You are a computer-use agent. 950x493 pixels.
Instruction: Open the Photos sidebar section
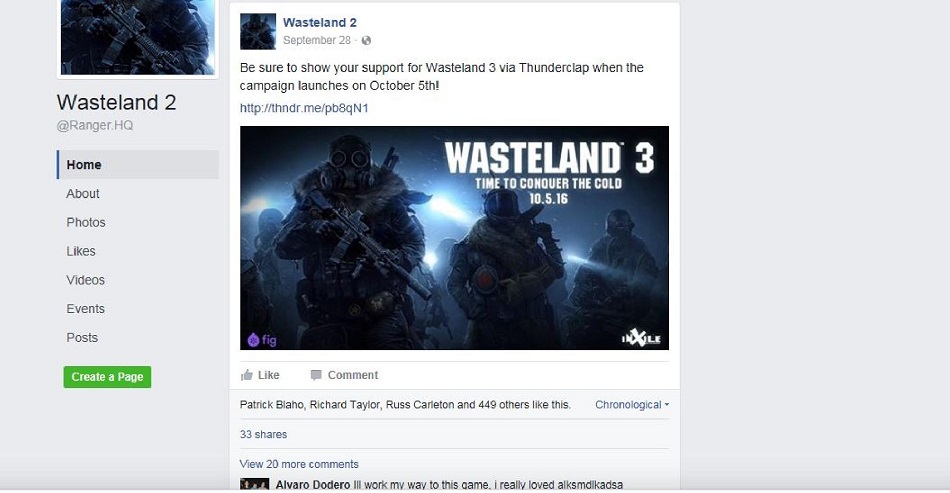tap(86, 222)
